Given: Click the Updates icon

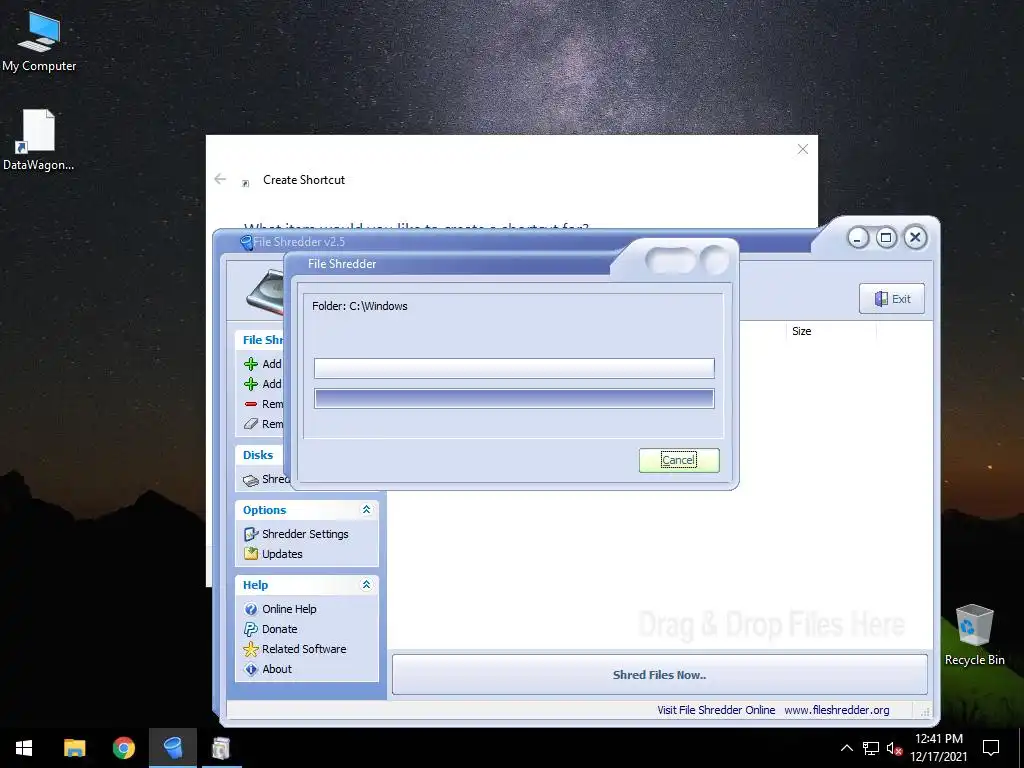Looking at the screenshot, I should (251, 554).
